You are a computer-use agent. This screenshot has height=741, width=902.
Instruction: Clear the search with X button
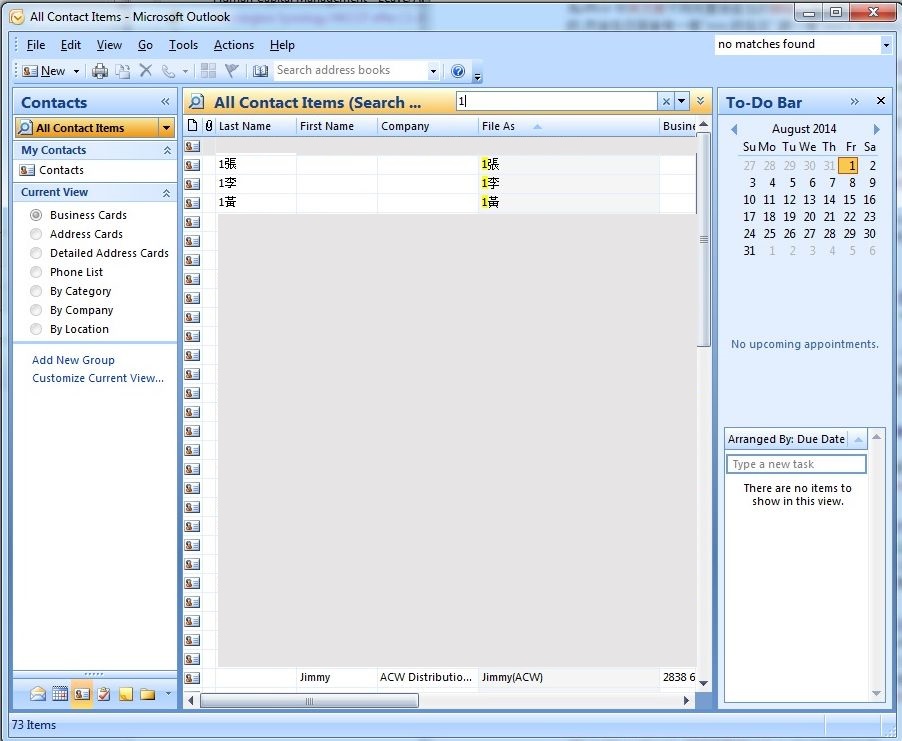666,102
